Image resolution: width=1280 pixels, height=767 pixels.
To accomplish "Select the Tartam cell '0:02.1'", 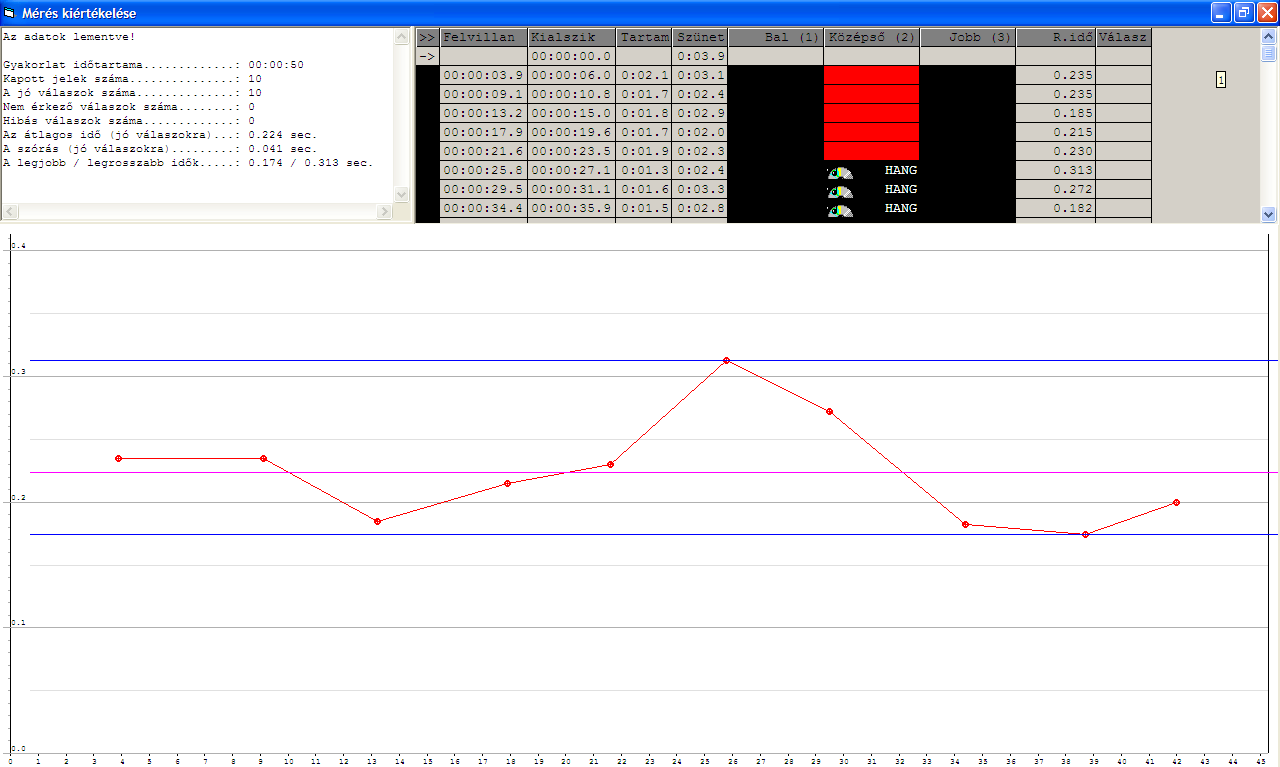I will [644, 75].
